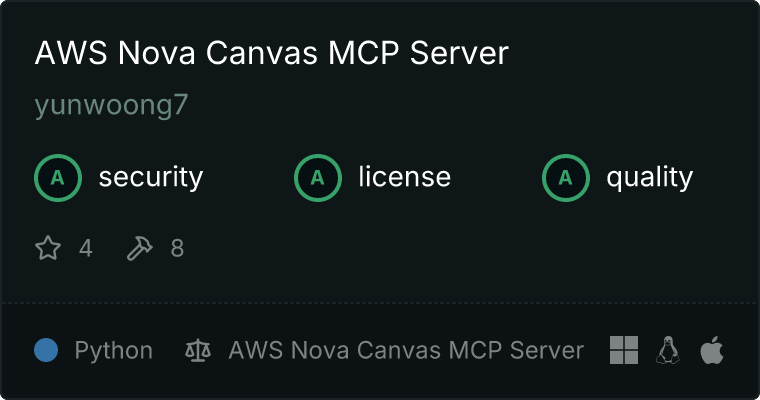Click the hammer tools icon
The image size is (760, 400).
click(140, 248)
